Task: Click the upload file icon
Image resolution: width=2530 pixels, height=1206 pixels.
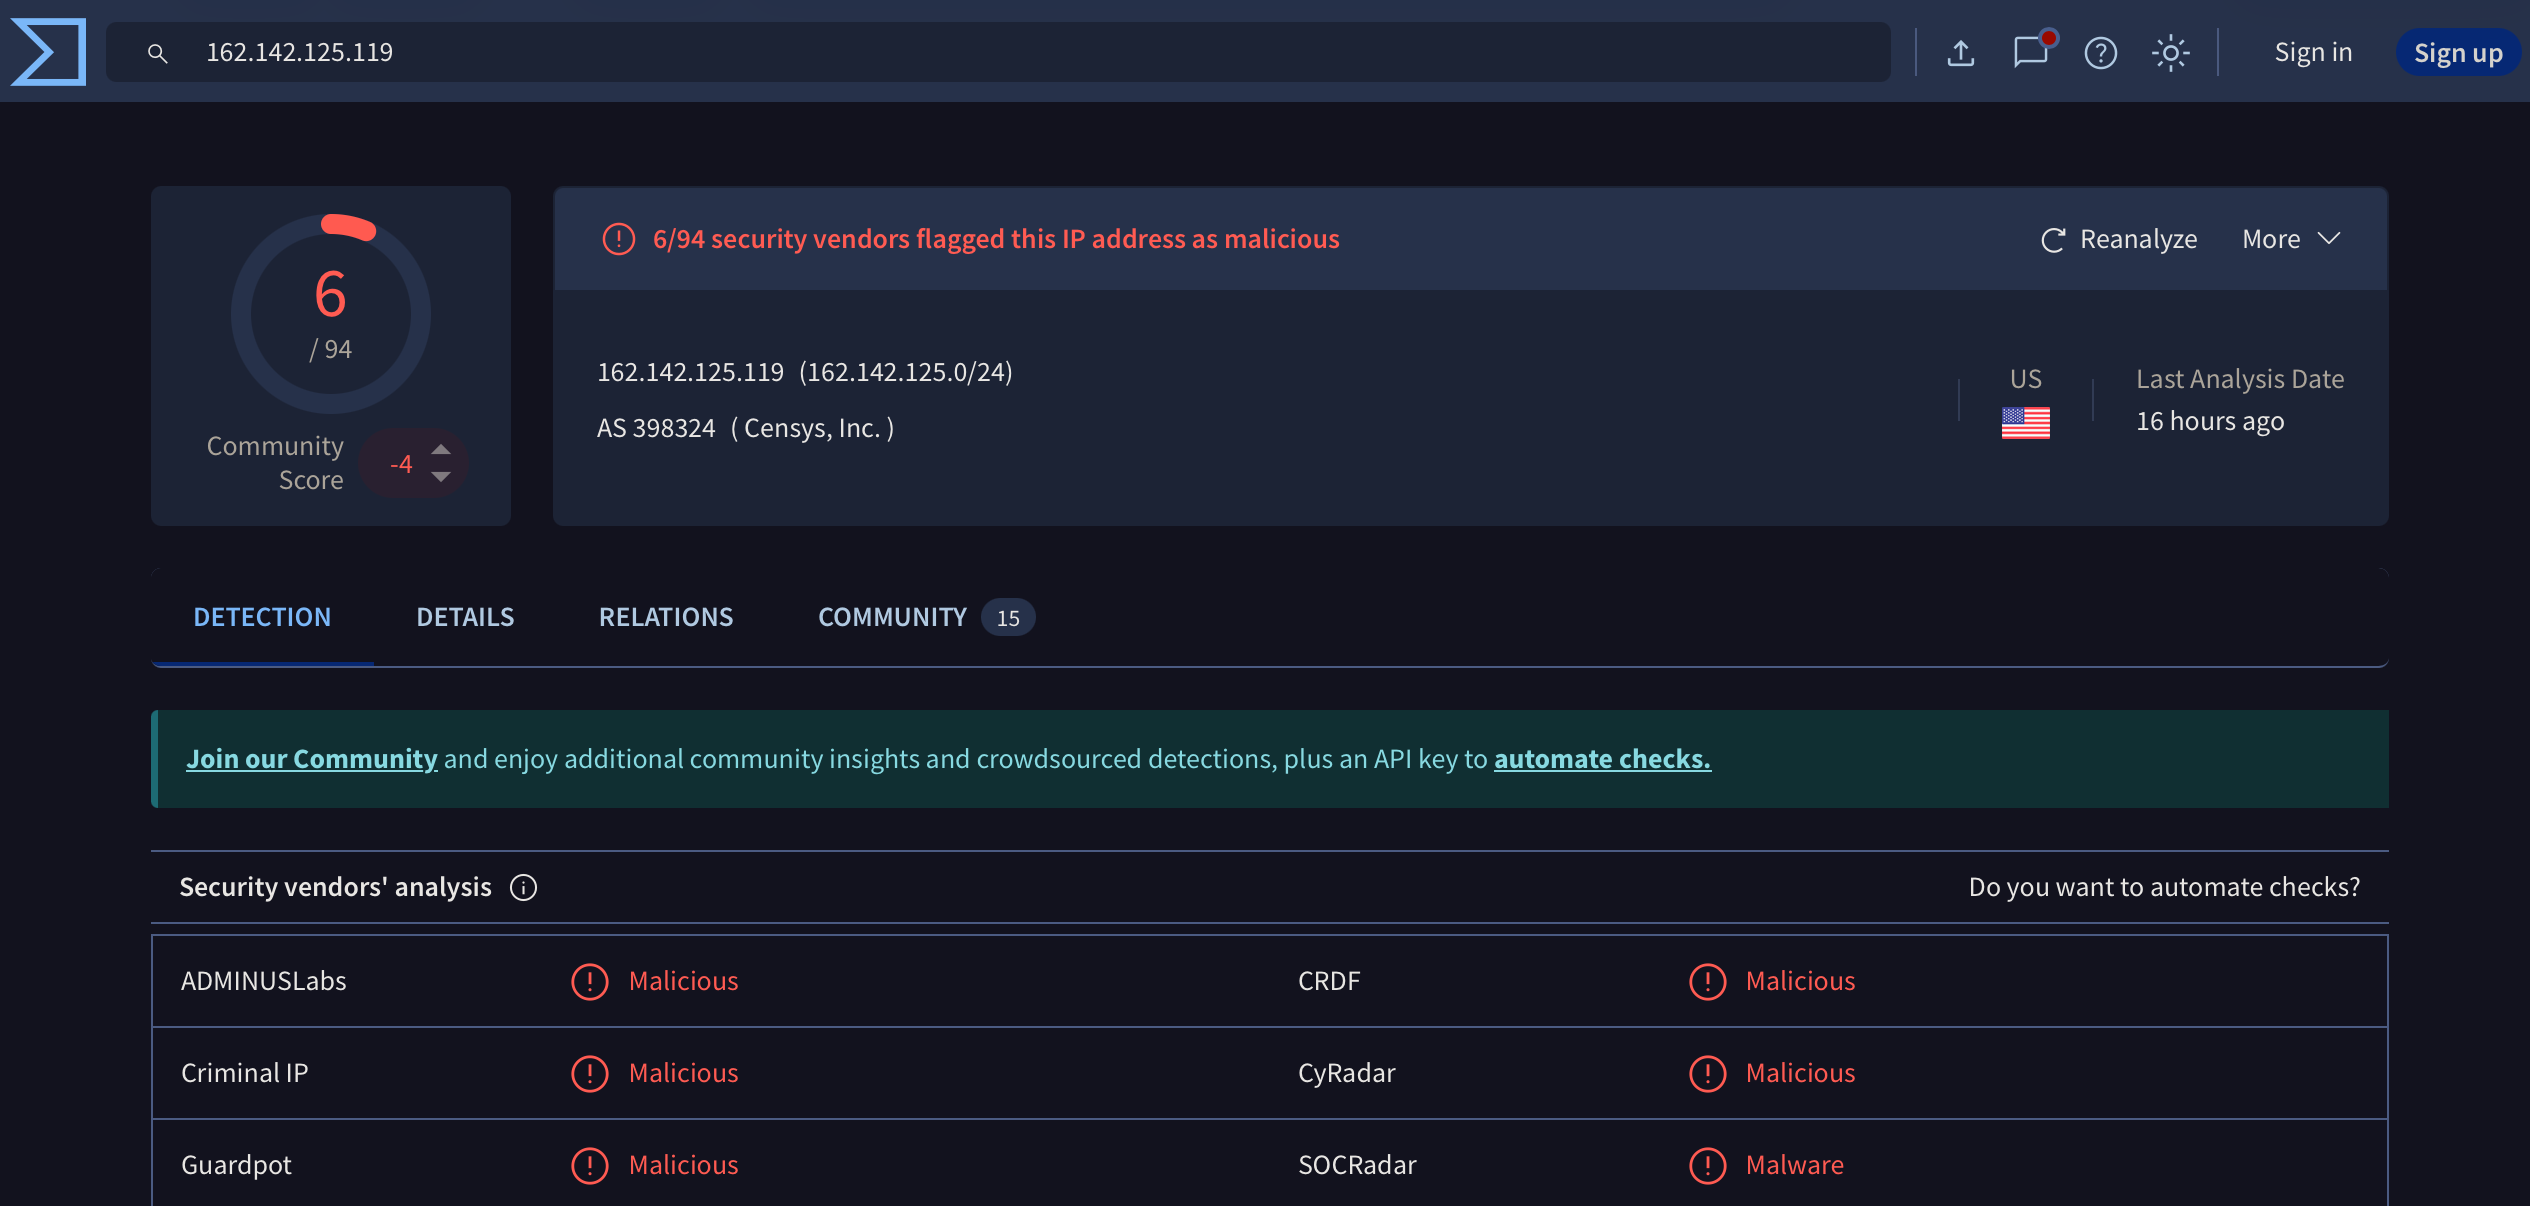Action: point(1960,53)
